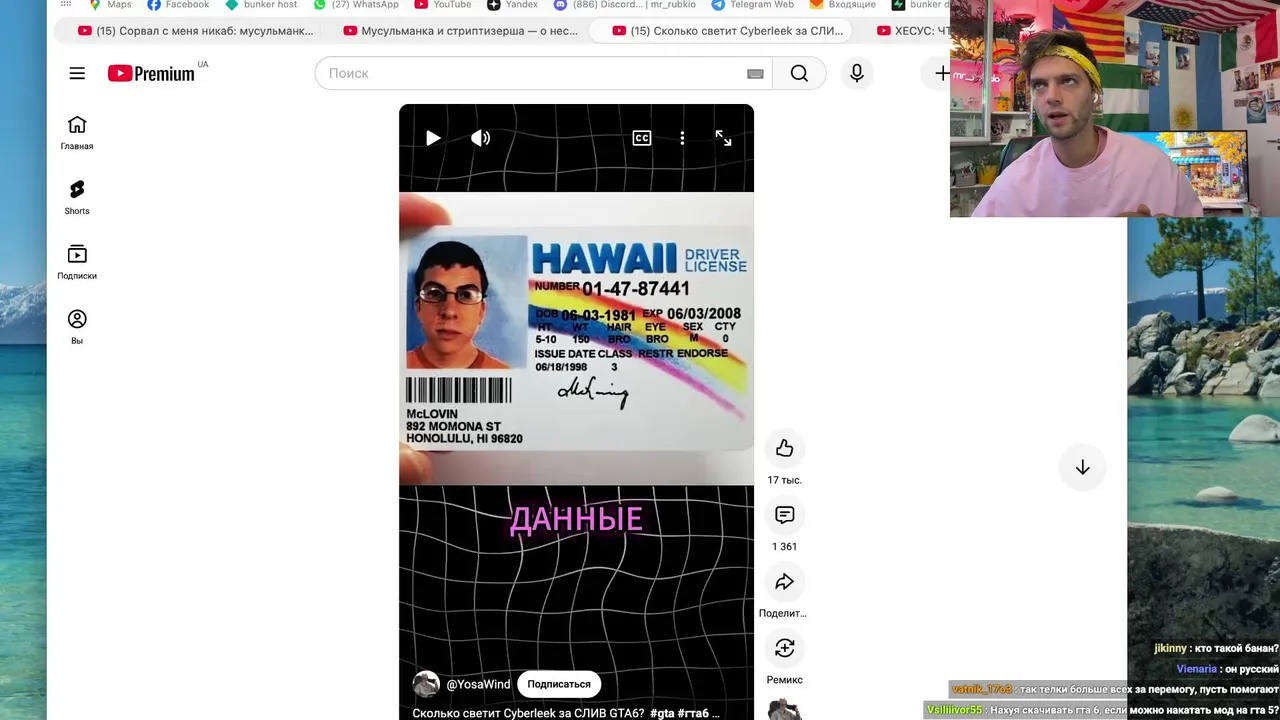
Task: Like the Short with thumbs up
Action: [x=785, y=448]
